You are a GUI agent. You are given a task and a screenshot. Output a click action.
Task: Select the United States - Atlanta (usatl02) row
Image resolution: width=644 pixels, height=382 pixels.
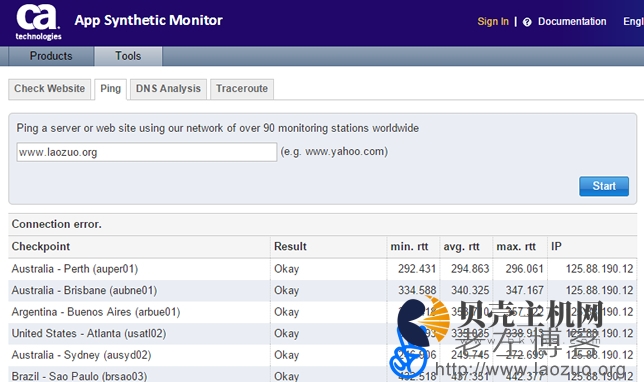(322, 333)
